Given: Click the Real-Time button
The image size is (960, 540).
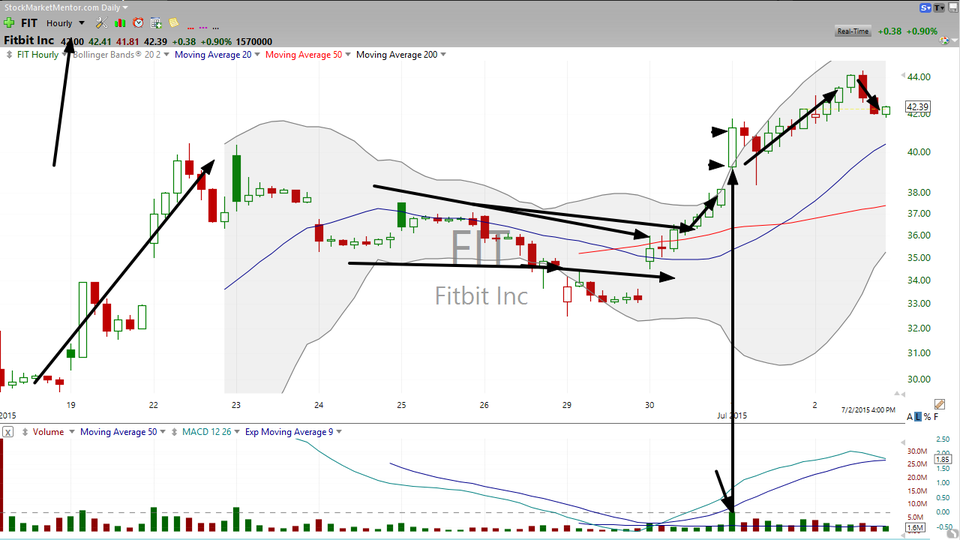Looking at the screenshot, I should click(x=853, y=31).
